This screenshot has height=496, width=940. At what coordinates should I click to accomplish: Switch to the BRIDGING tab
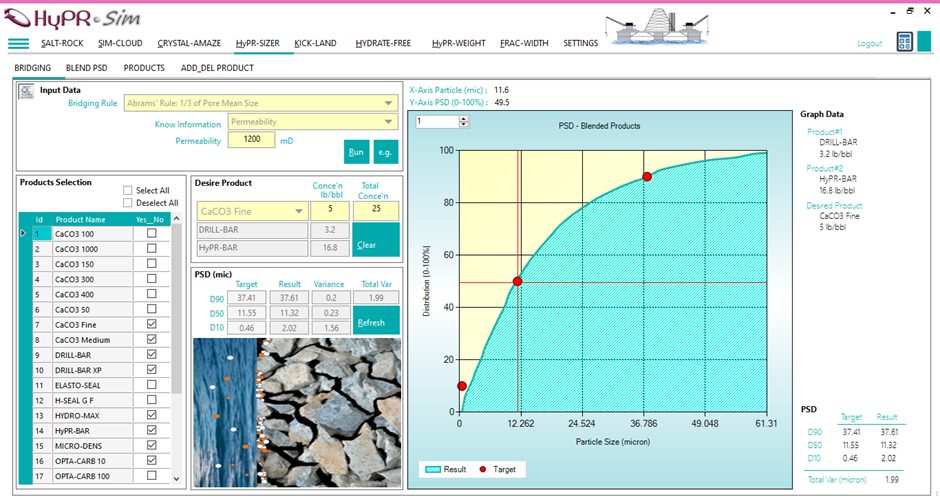(32, 68)
